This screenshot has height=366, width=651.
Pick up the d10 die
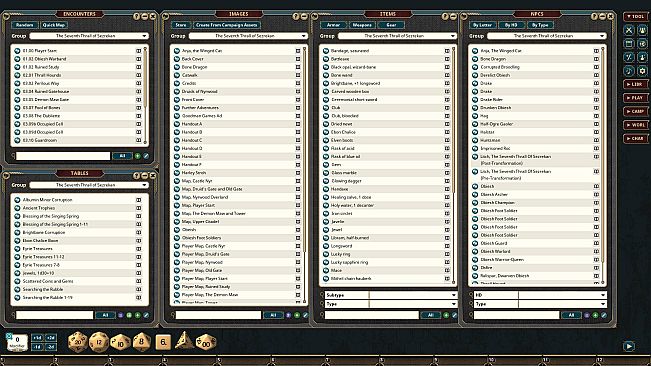pos(120,342)
